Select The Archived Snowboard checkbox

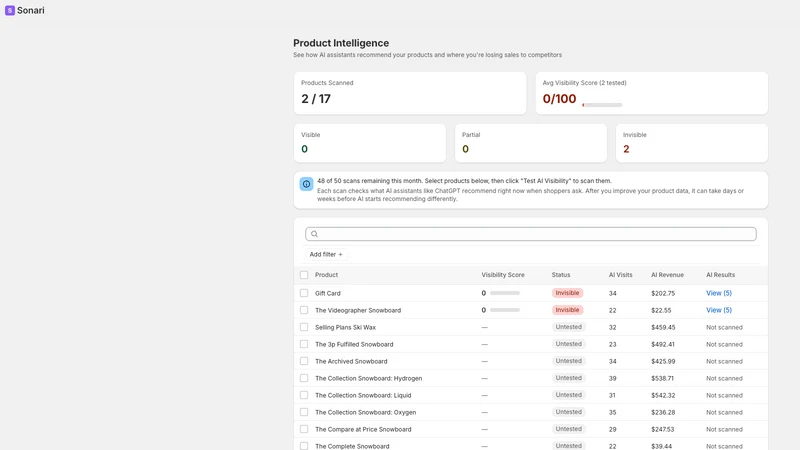click(x=304, y=361)
